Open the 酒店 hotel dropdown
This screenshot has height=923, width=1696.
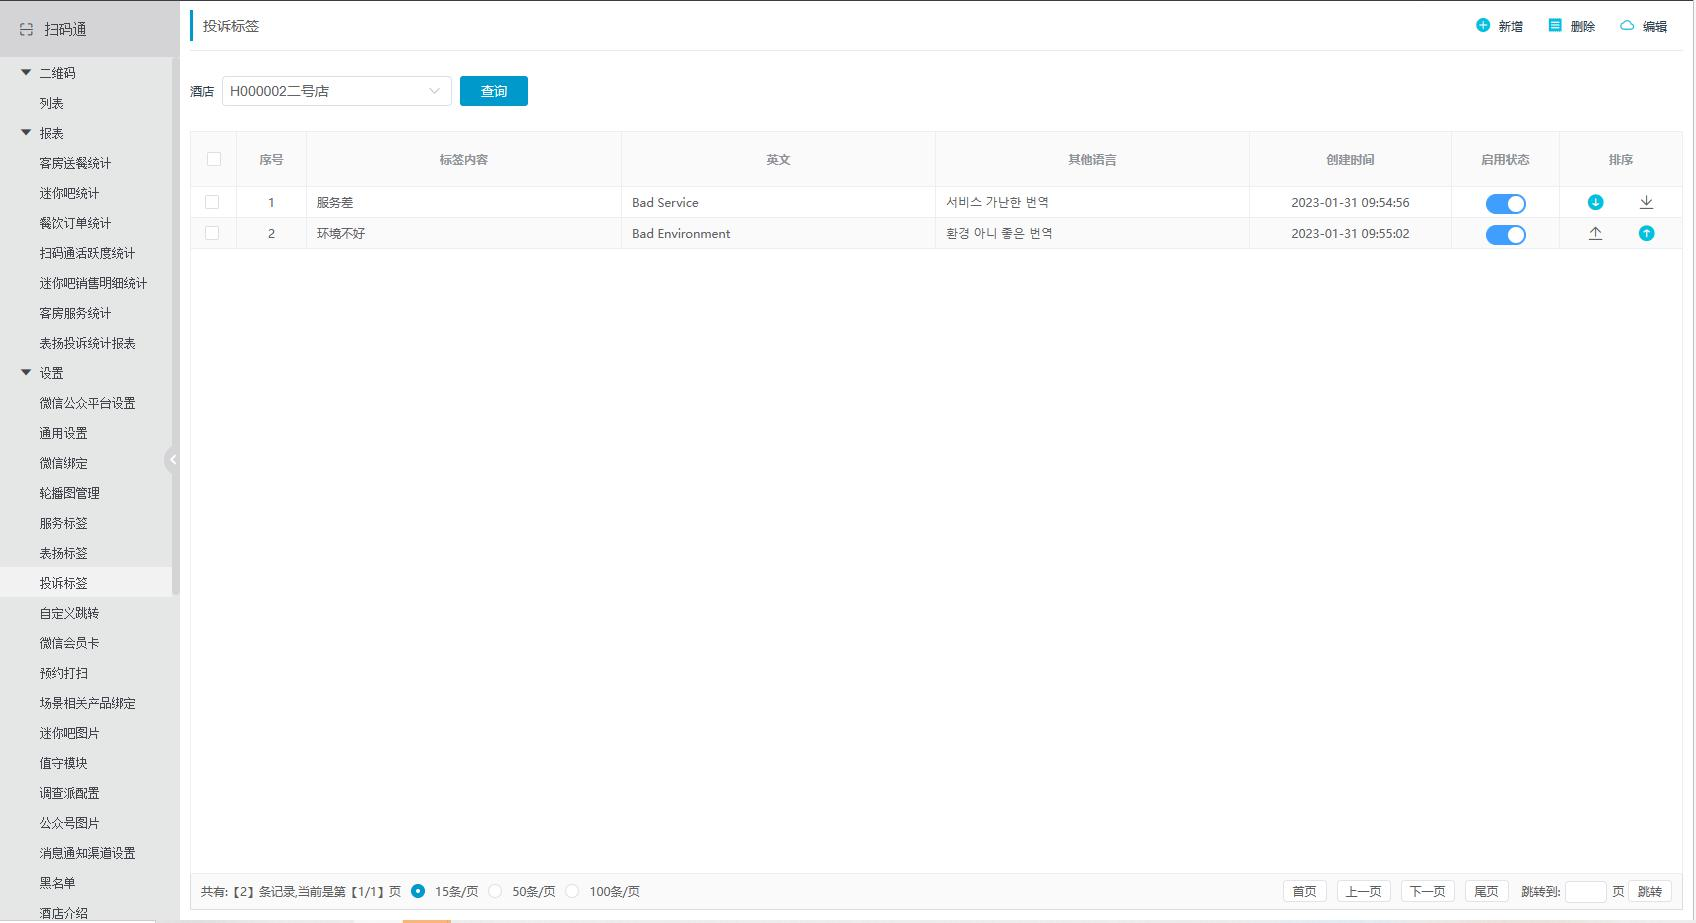click(x=336, y=91)
